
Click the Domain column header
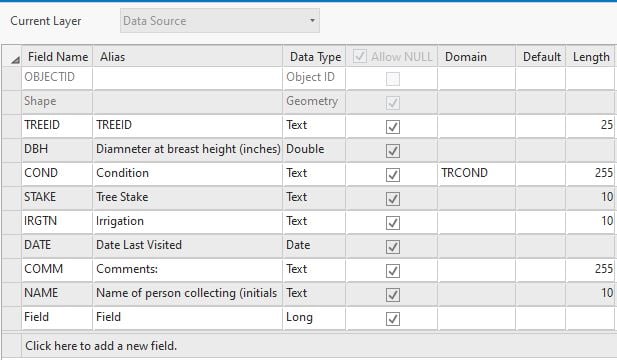[x=477, y=56]
